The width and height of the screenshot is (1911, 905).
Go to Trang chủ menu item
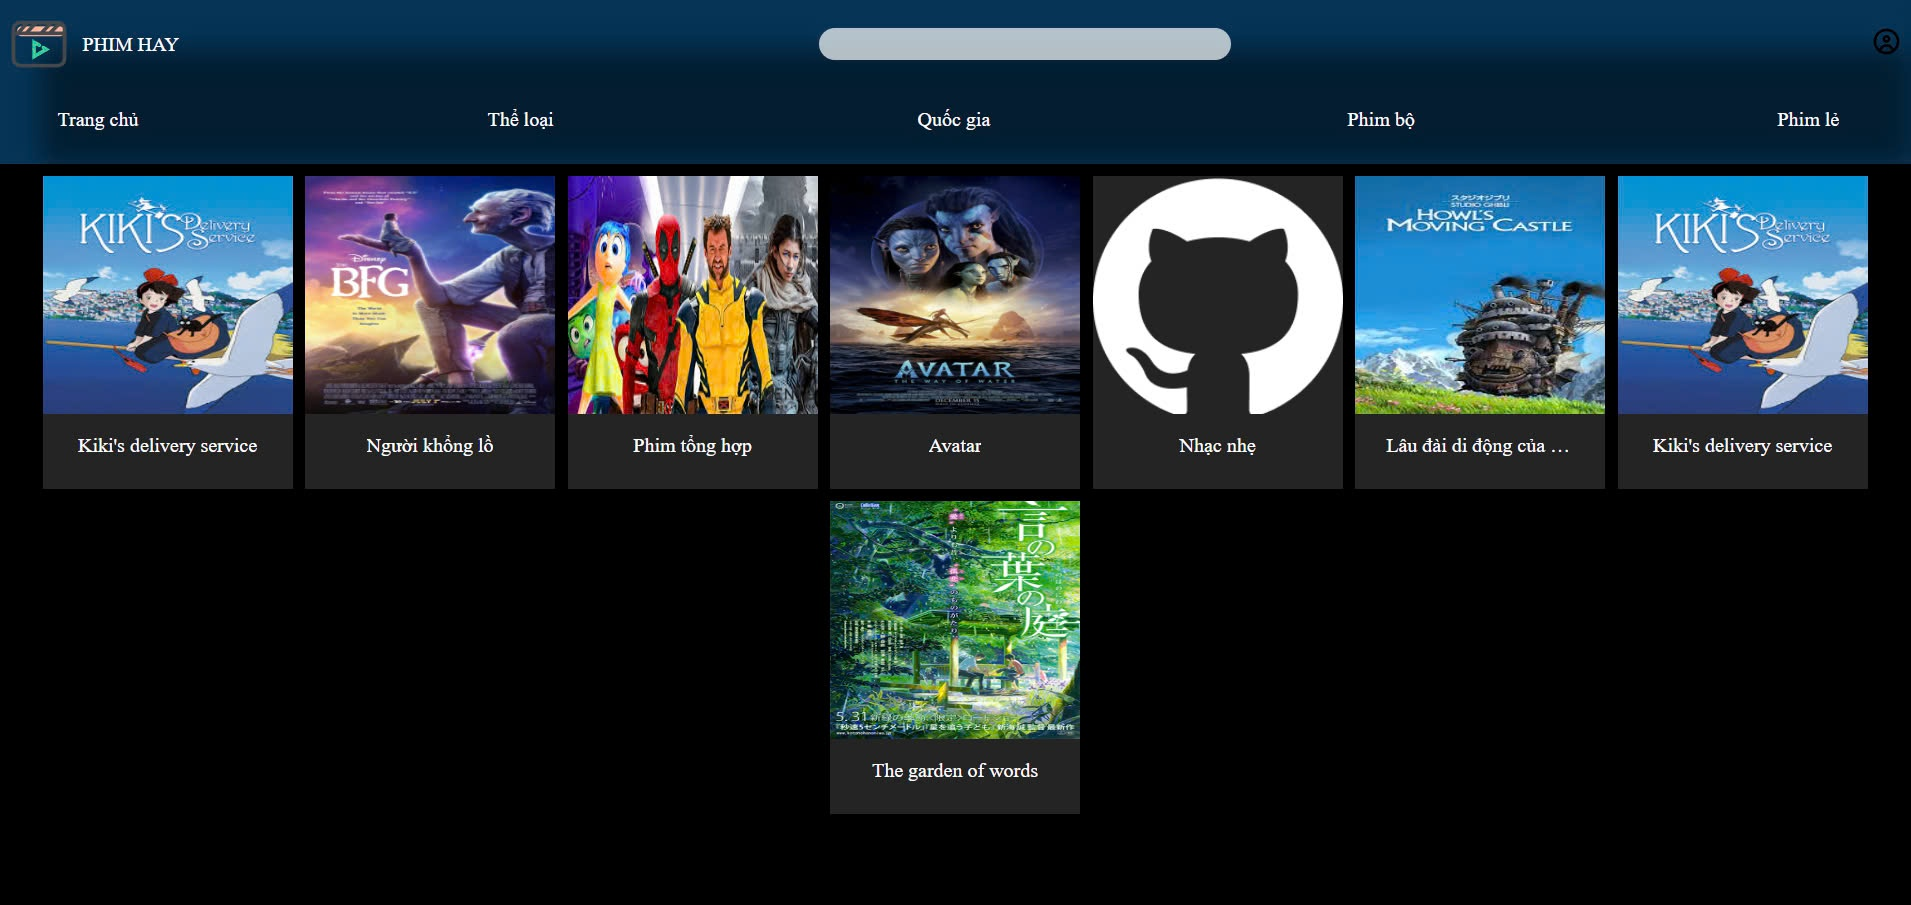pyautogui.click(x=98, y=120)
